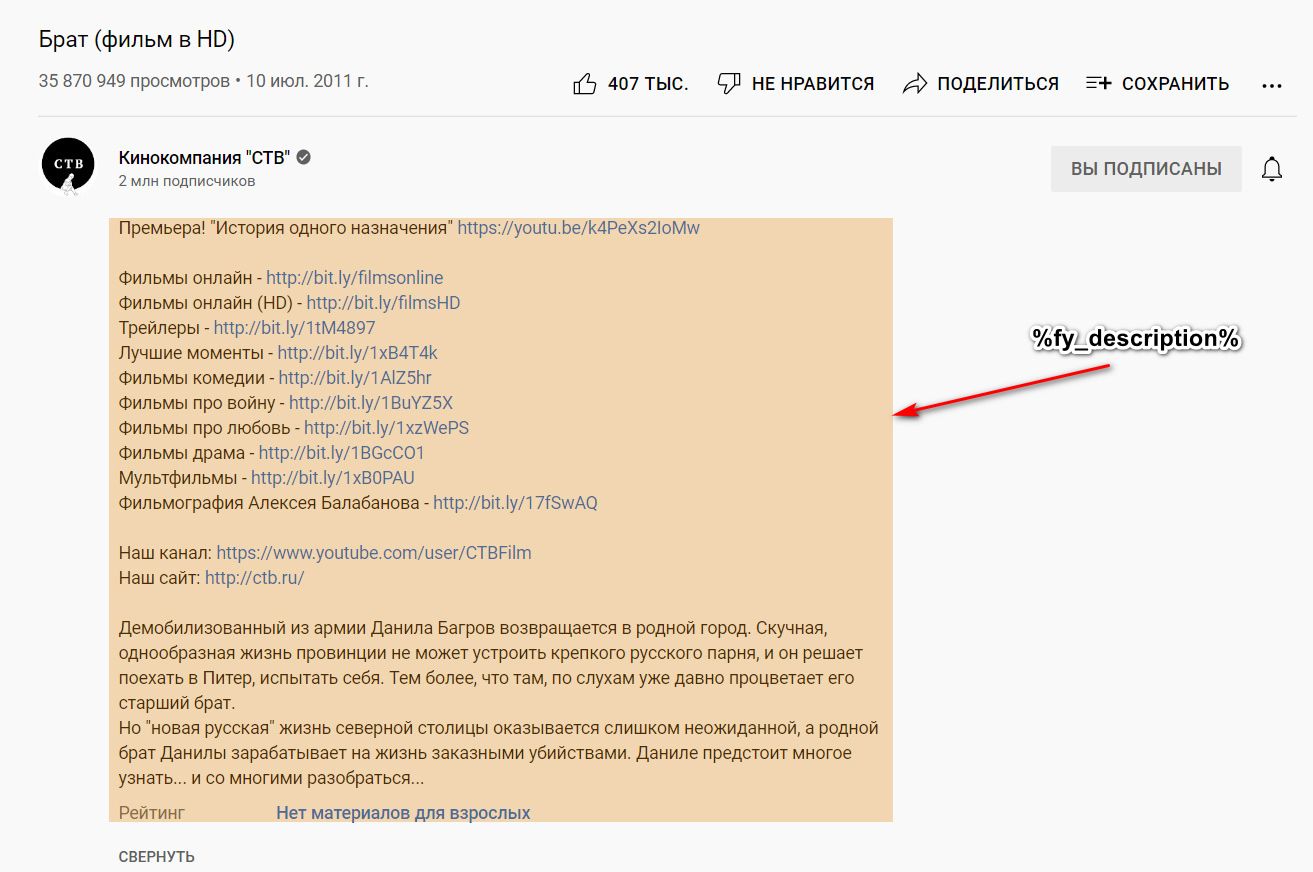Open the Мультфильмы link bit.ly/1xB0PAU
The image size is (1313, 872).
333,478
